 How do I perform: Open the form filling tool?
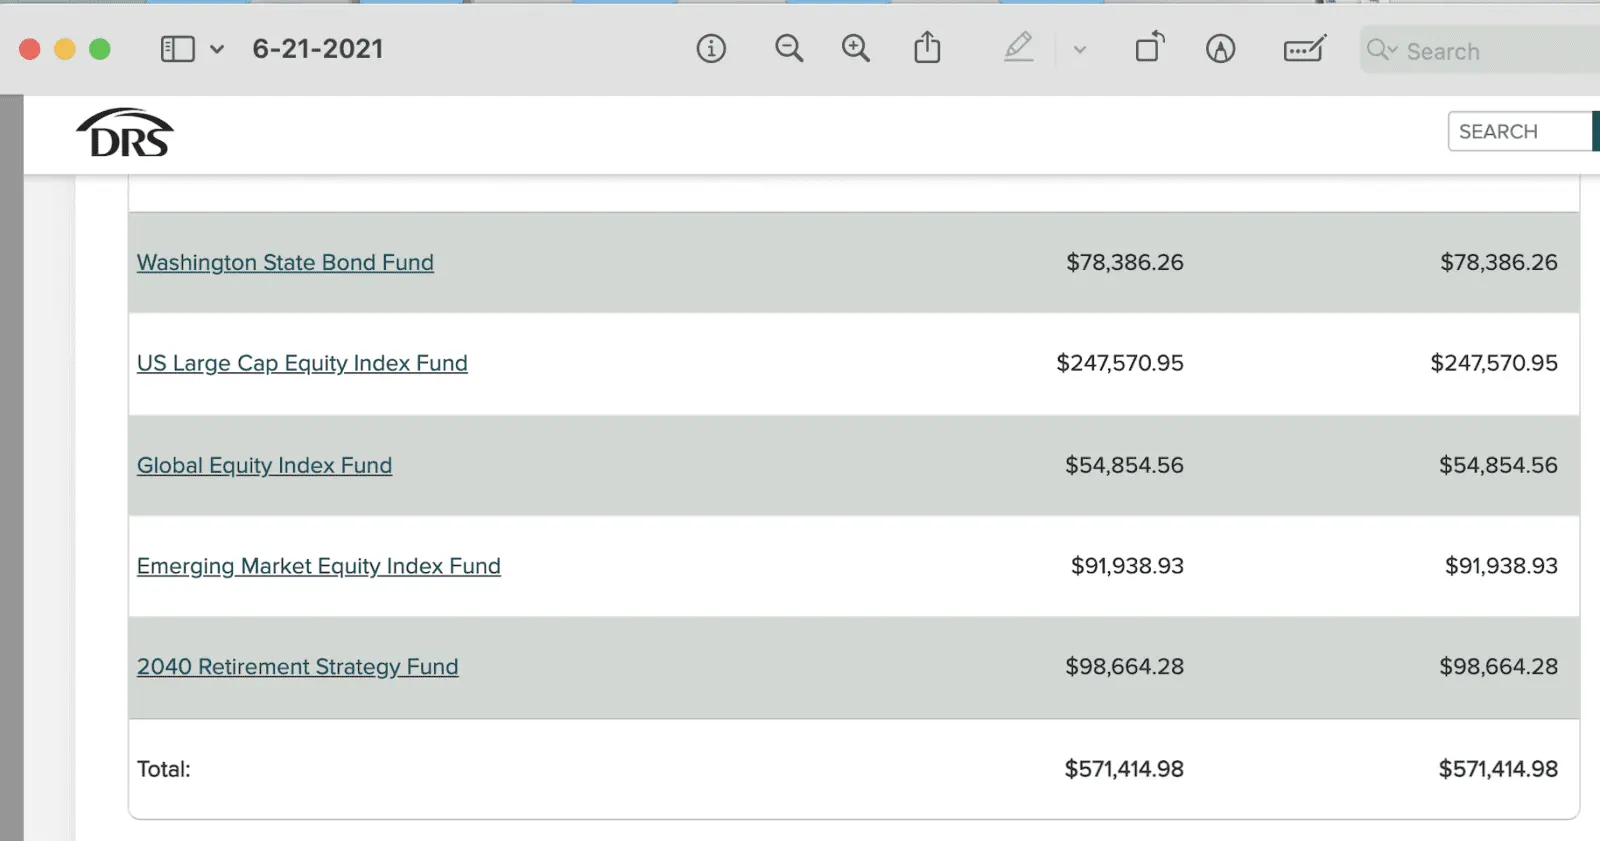click(x=1304, y=49)
